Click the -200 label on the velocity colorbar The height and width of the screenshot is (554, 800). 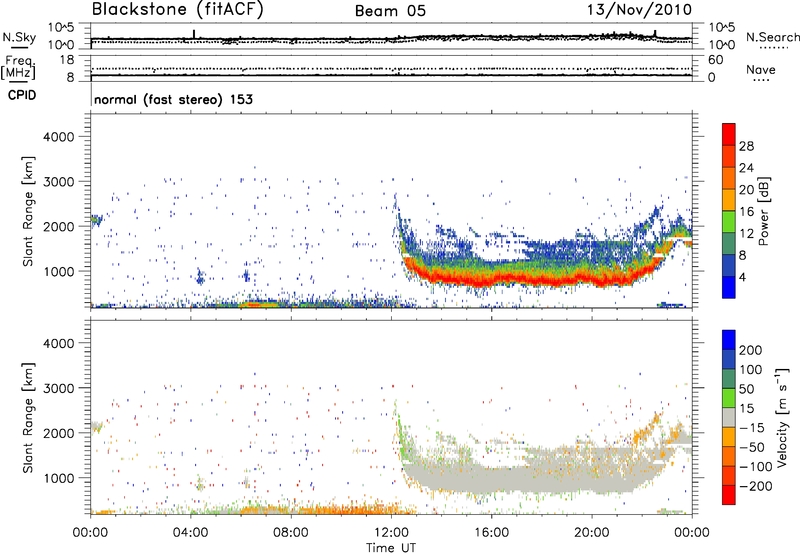[x=756, y=486]
